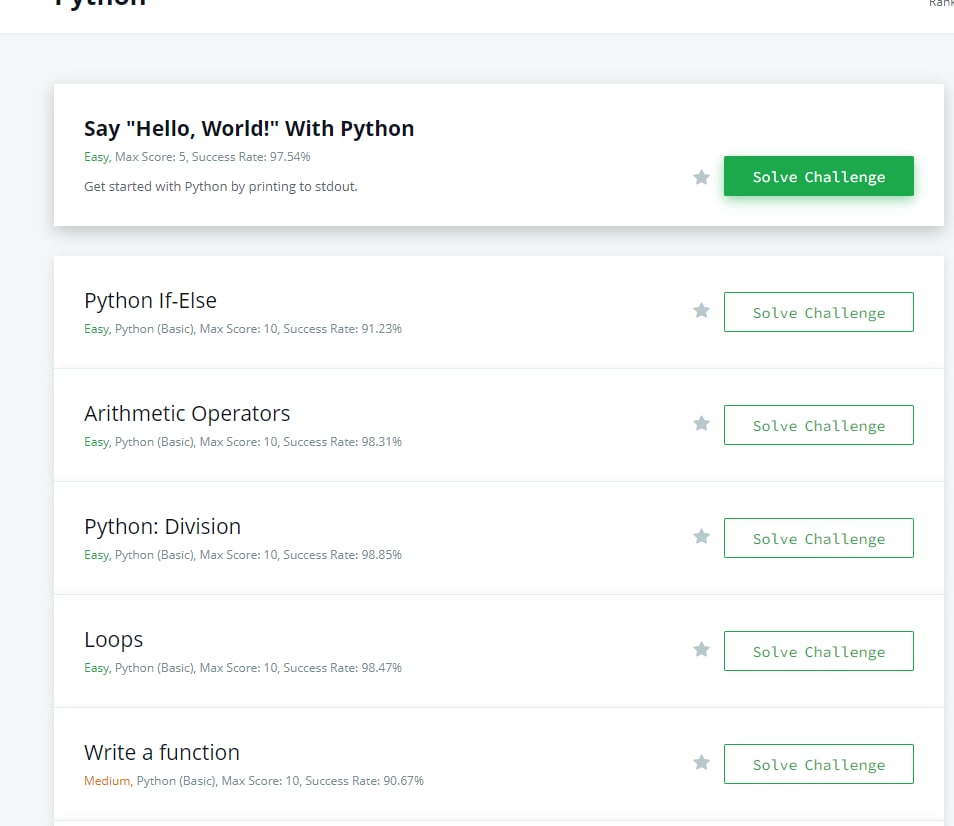
Task: Click the Python If-Else "Success Rate: 91.23%" line
Action: tap(243, 329)
